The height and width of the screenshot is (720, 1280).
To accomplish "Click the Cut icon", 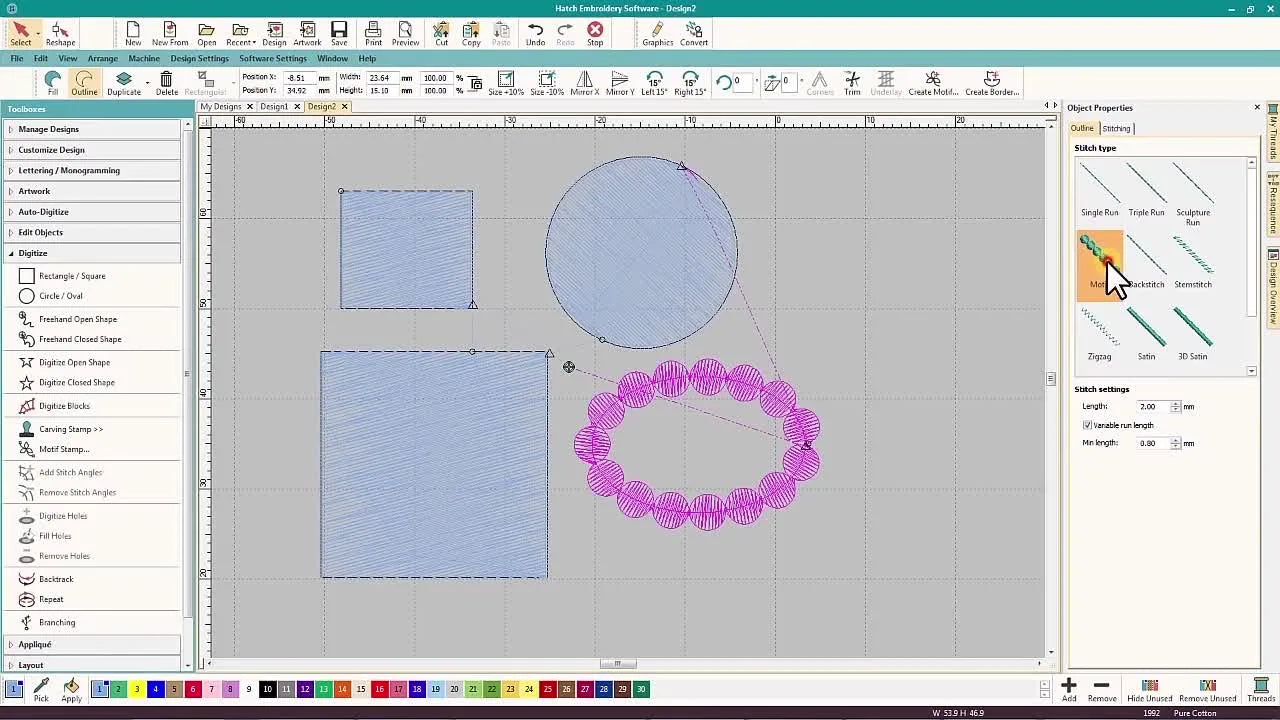I will point(441,34).
